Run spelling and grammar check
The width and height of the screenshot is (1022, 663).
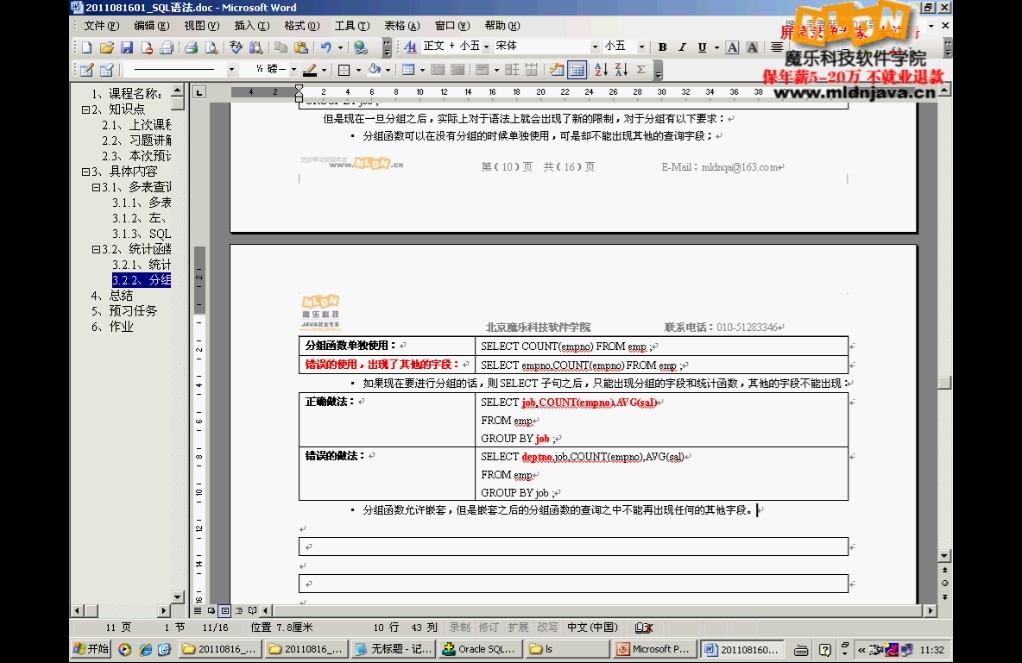[x=235, y=47]
